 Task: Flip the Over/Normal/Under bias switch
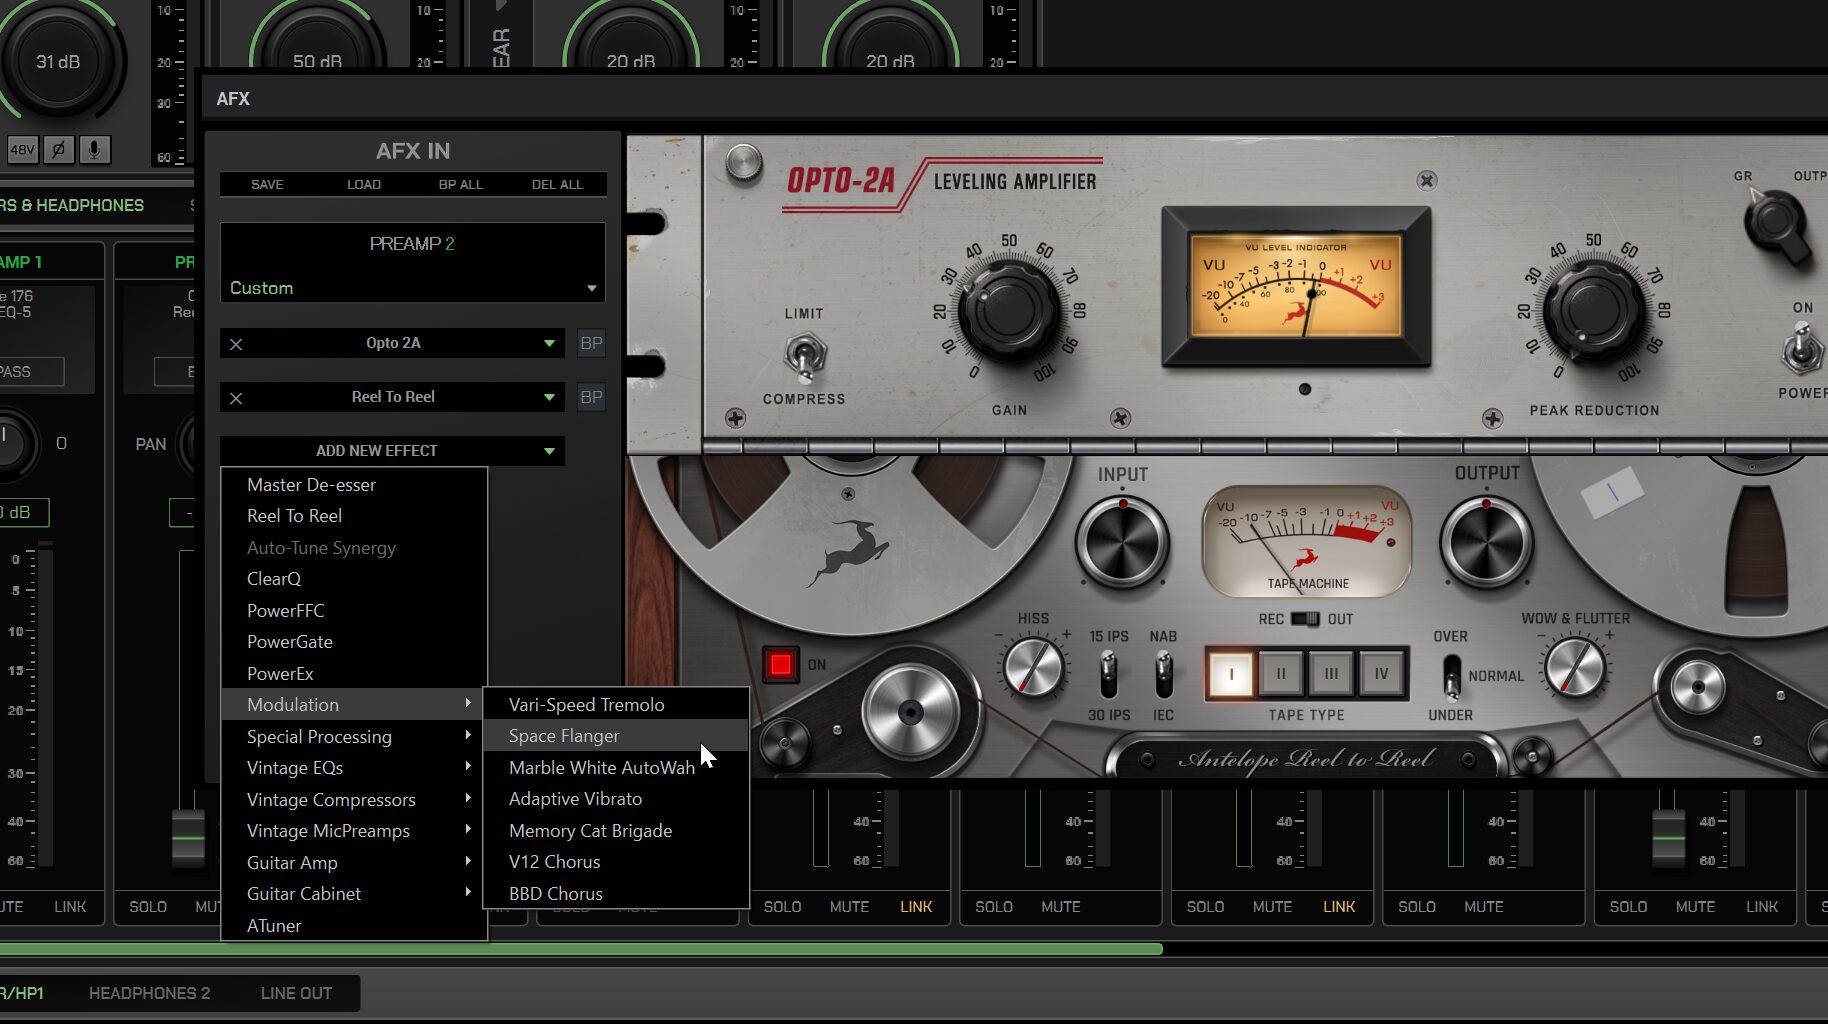[1451, 676]
